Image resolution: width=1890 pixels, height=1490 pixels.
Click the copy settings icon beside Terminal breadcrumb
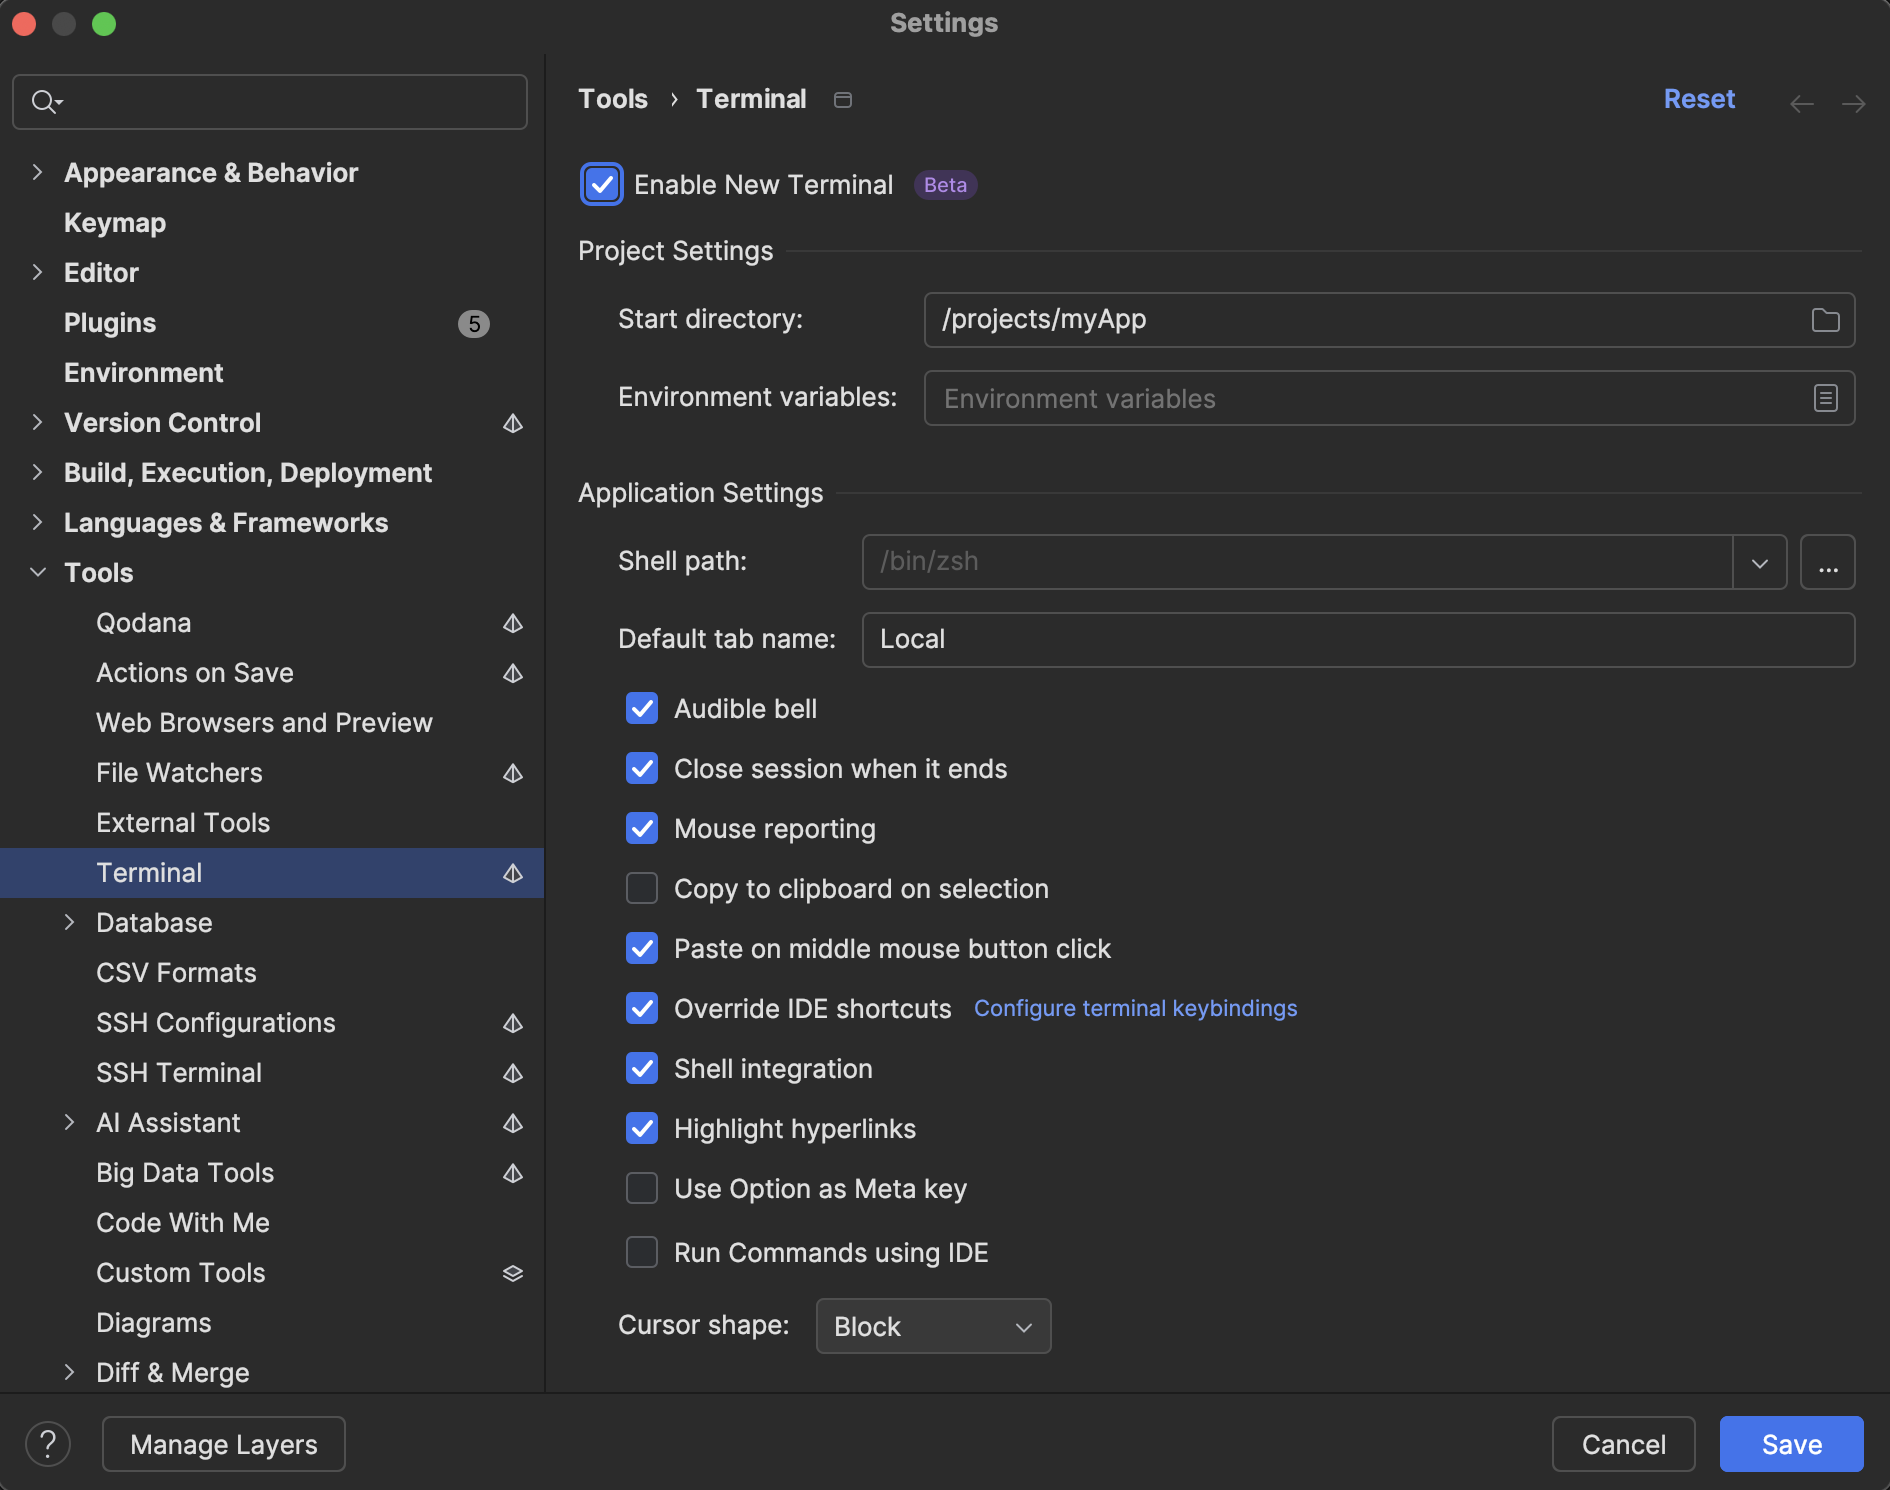click(842, 100)
